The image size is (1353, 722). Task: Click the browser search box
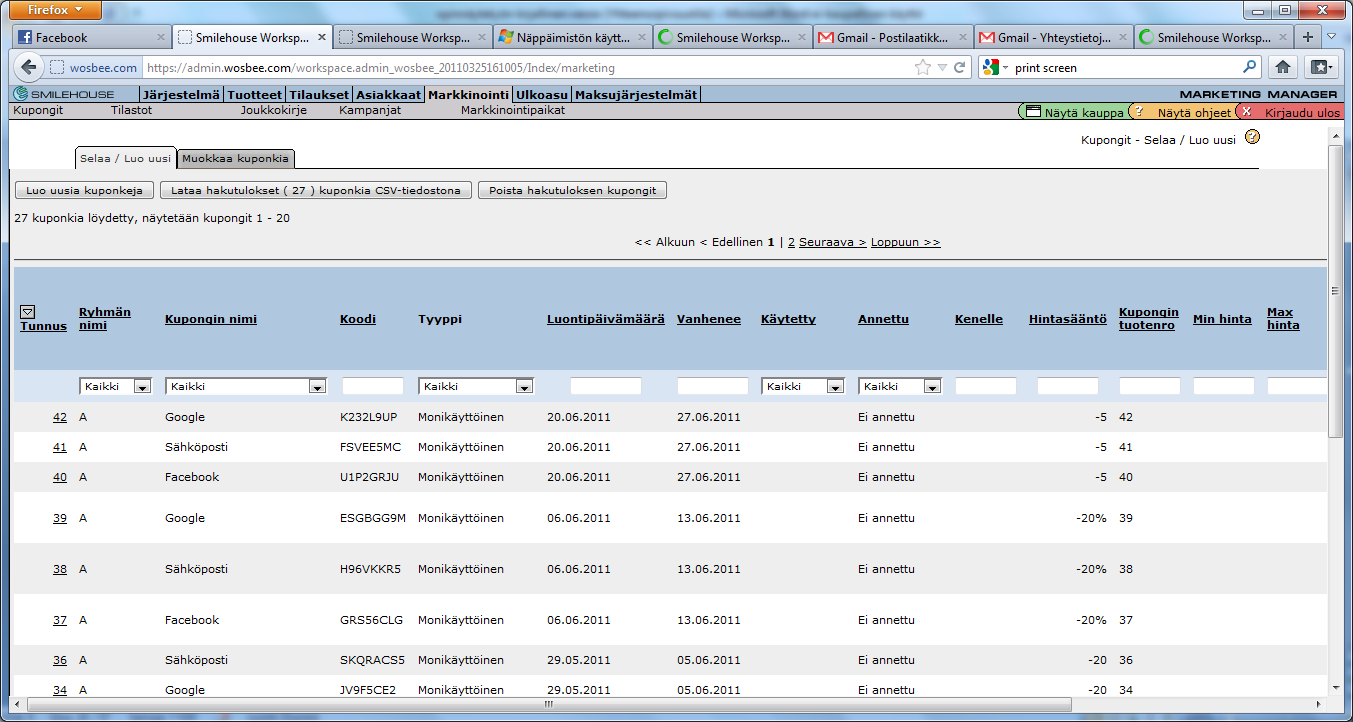pos(1127,68)
